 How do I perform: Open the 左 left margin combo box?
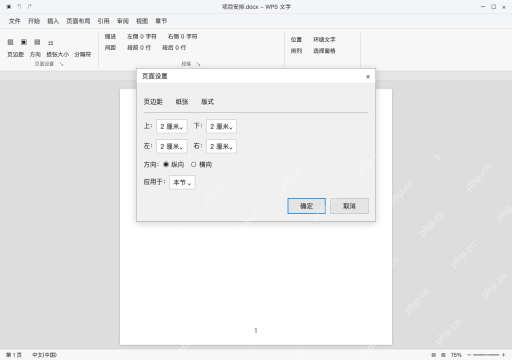[x=172, y=146]
